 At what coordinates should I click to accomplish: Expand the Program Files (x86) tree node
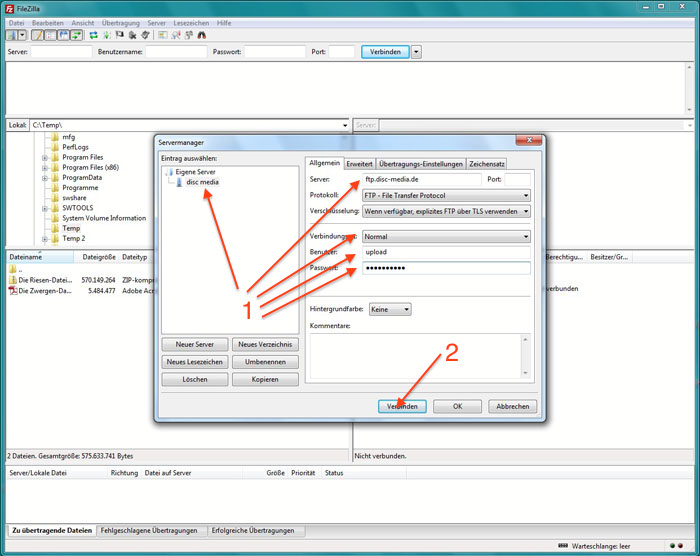[x=45, y=168]
